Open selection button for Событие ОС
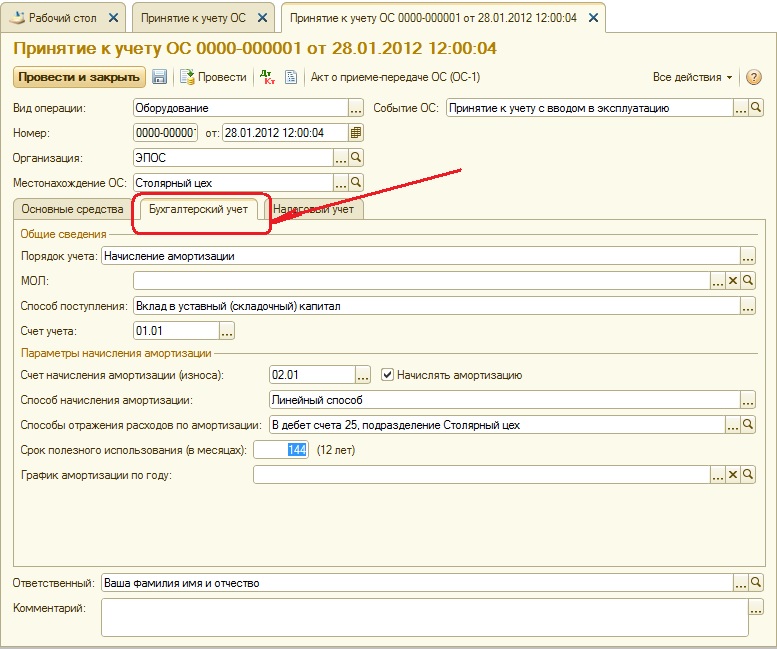Screen dimensions: 777x649 pos(741,108)
